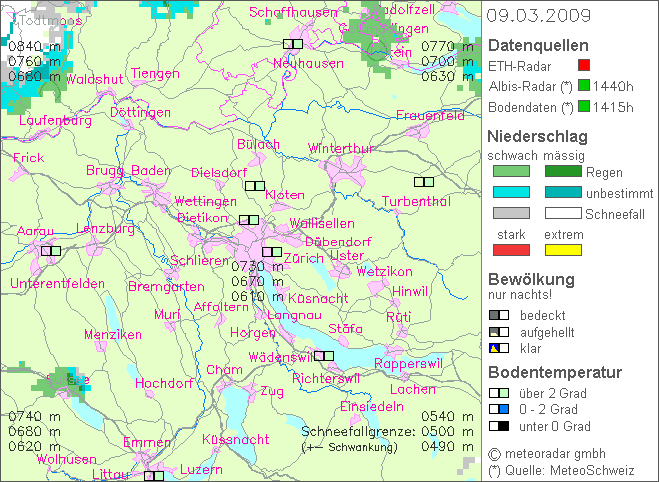Click the date '09.03.2009'
Screen dimensions: 659x482
539,16
